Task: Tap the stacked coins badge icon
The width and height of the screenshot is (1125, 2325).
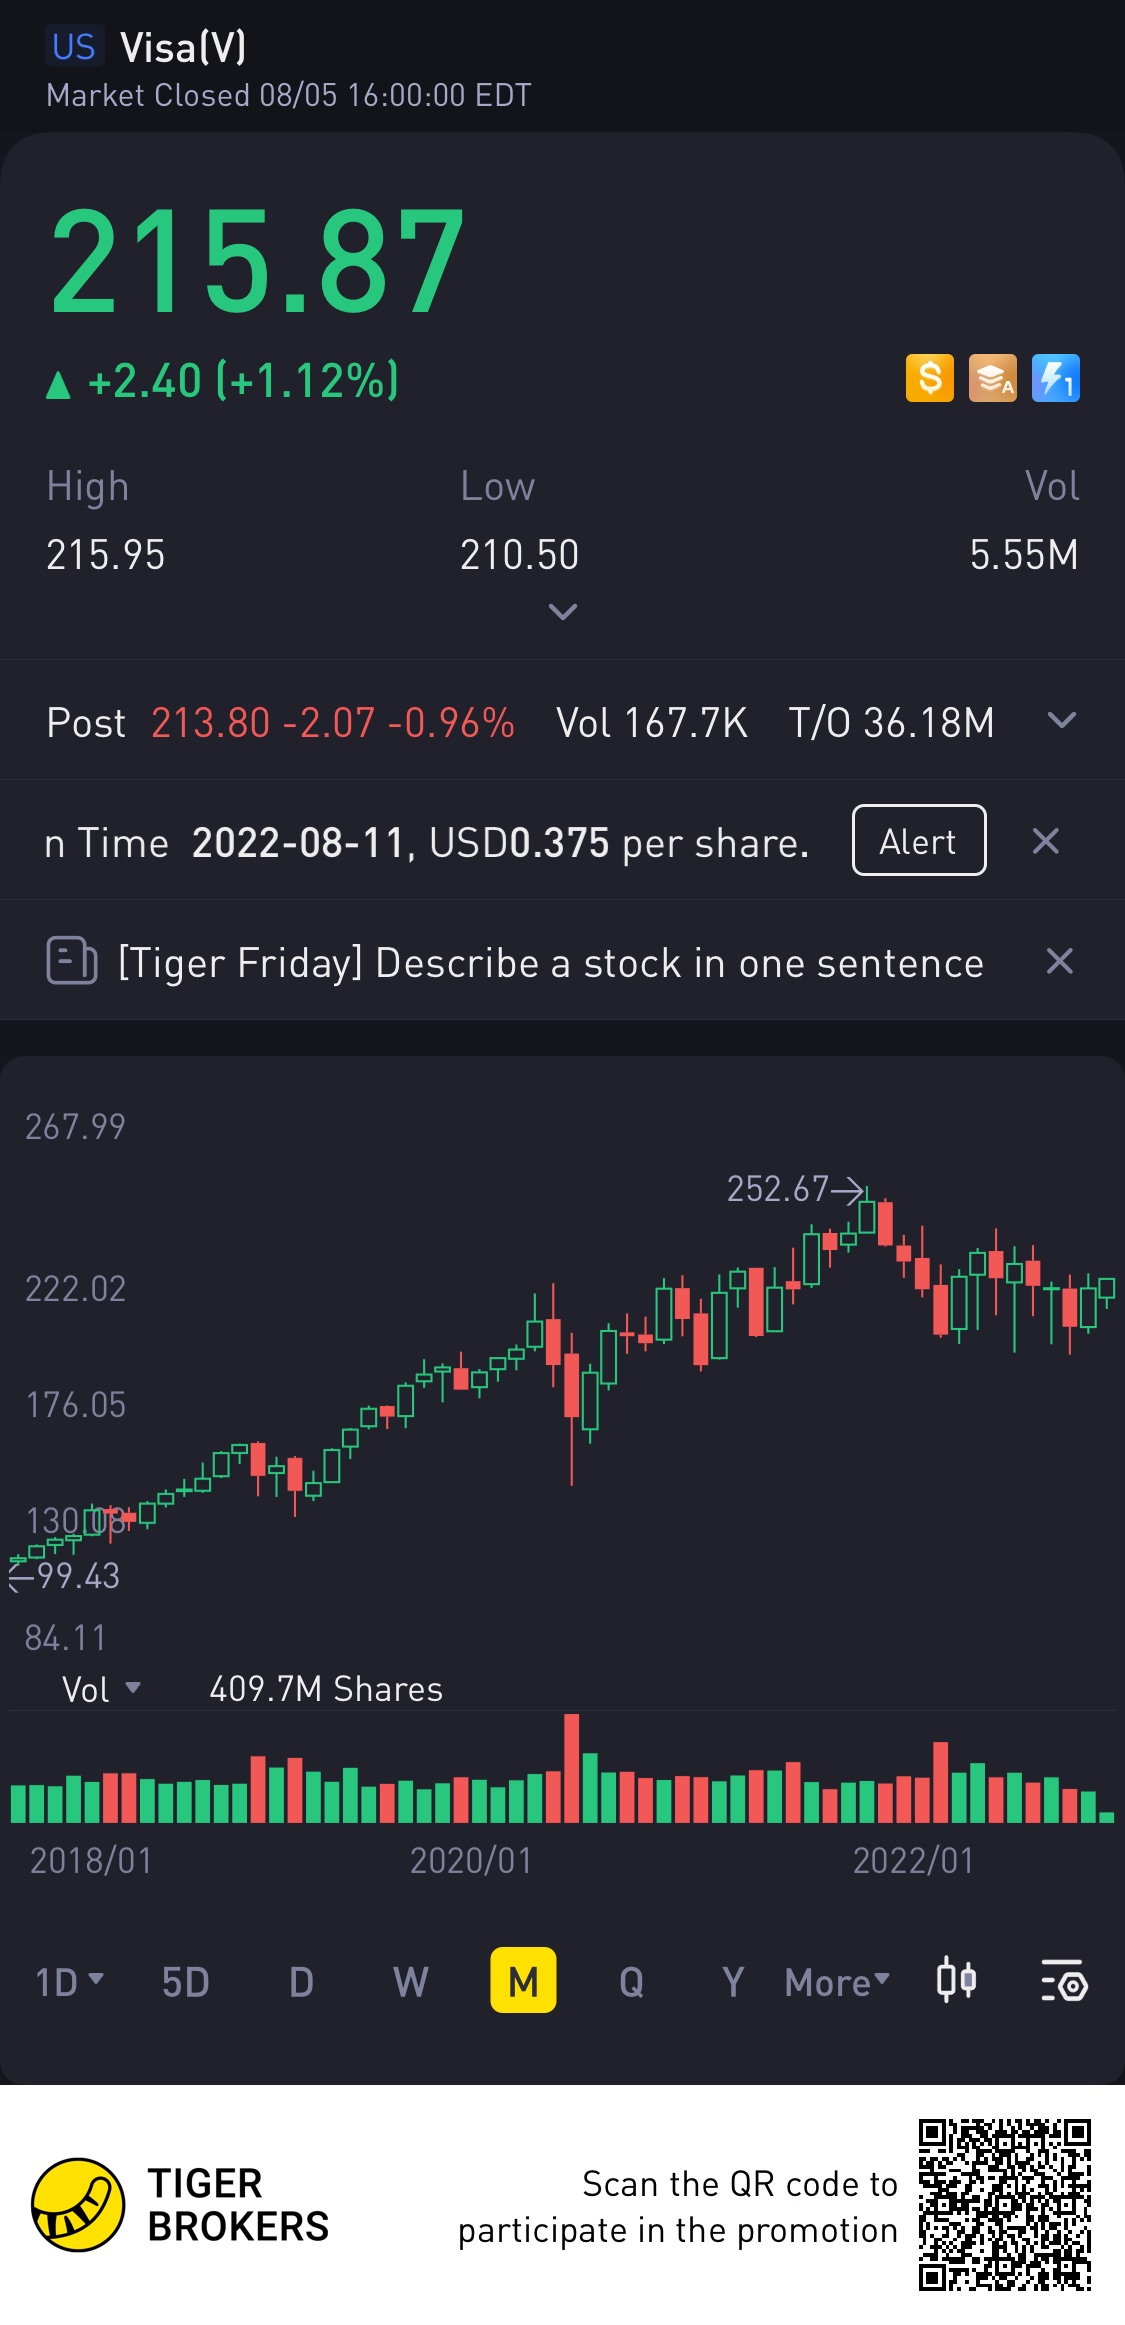Action: pyautogui.click(x=992, y=379)
